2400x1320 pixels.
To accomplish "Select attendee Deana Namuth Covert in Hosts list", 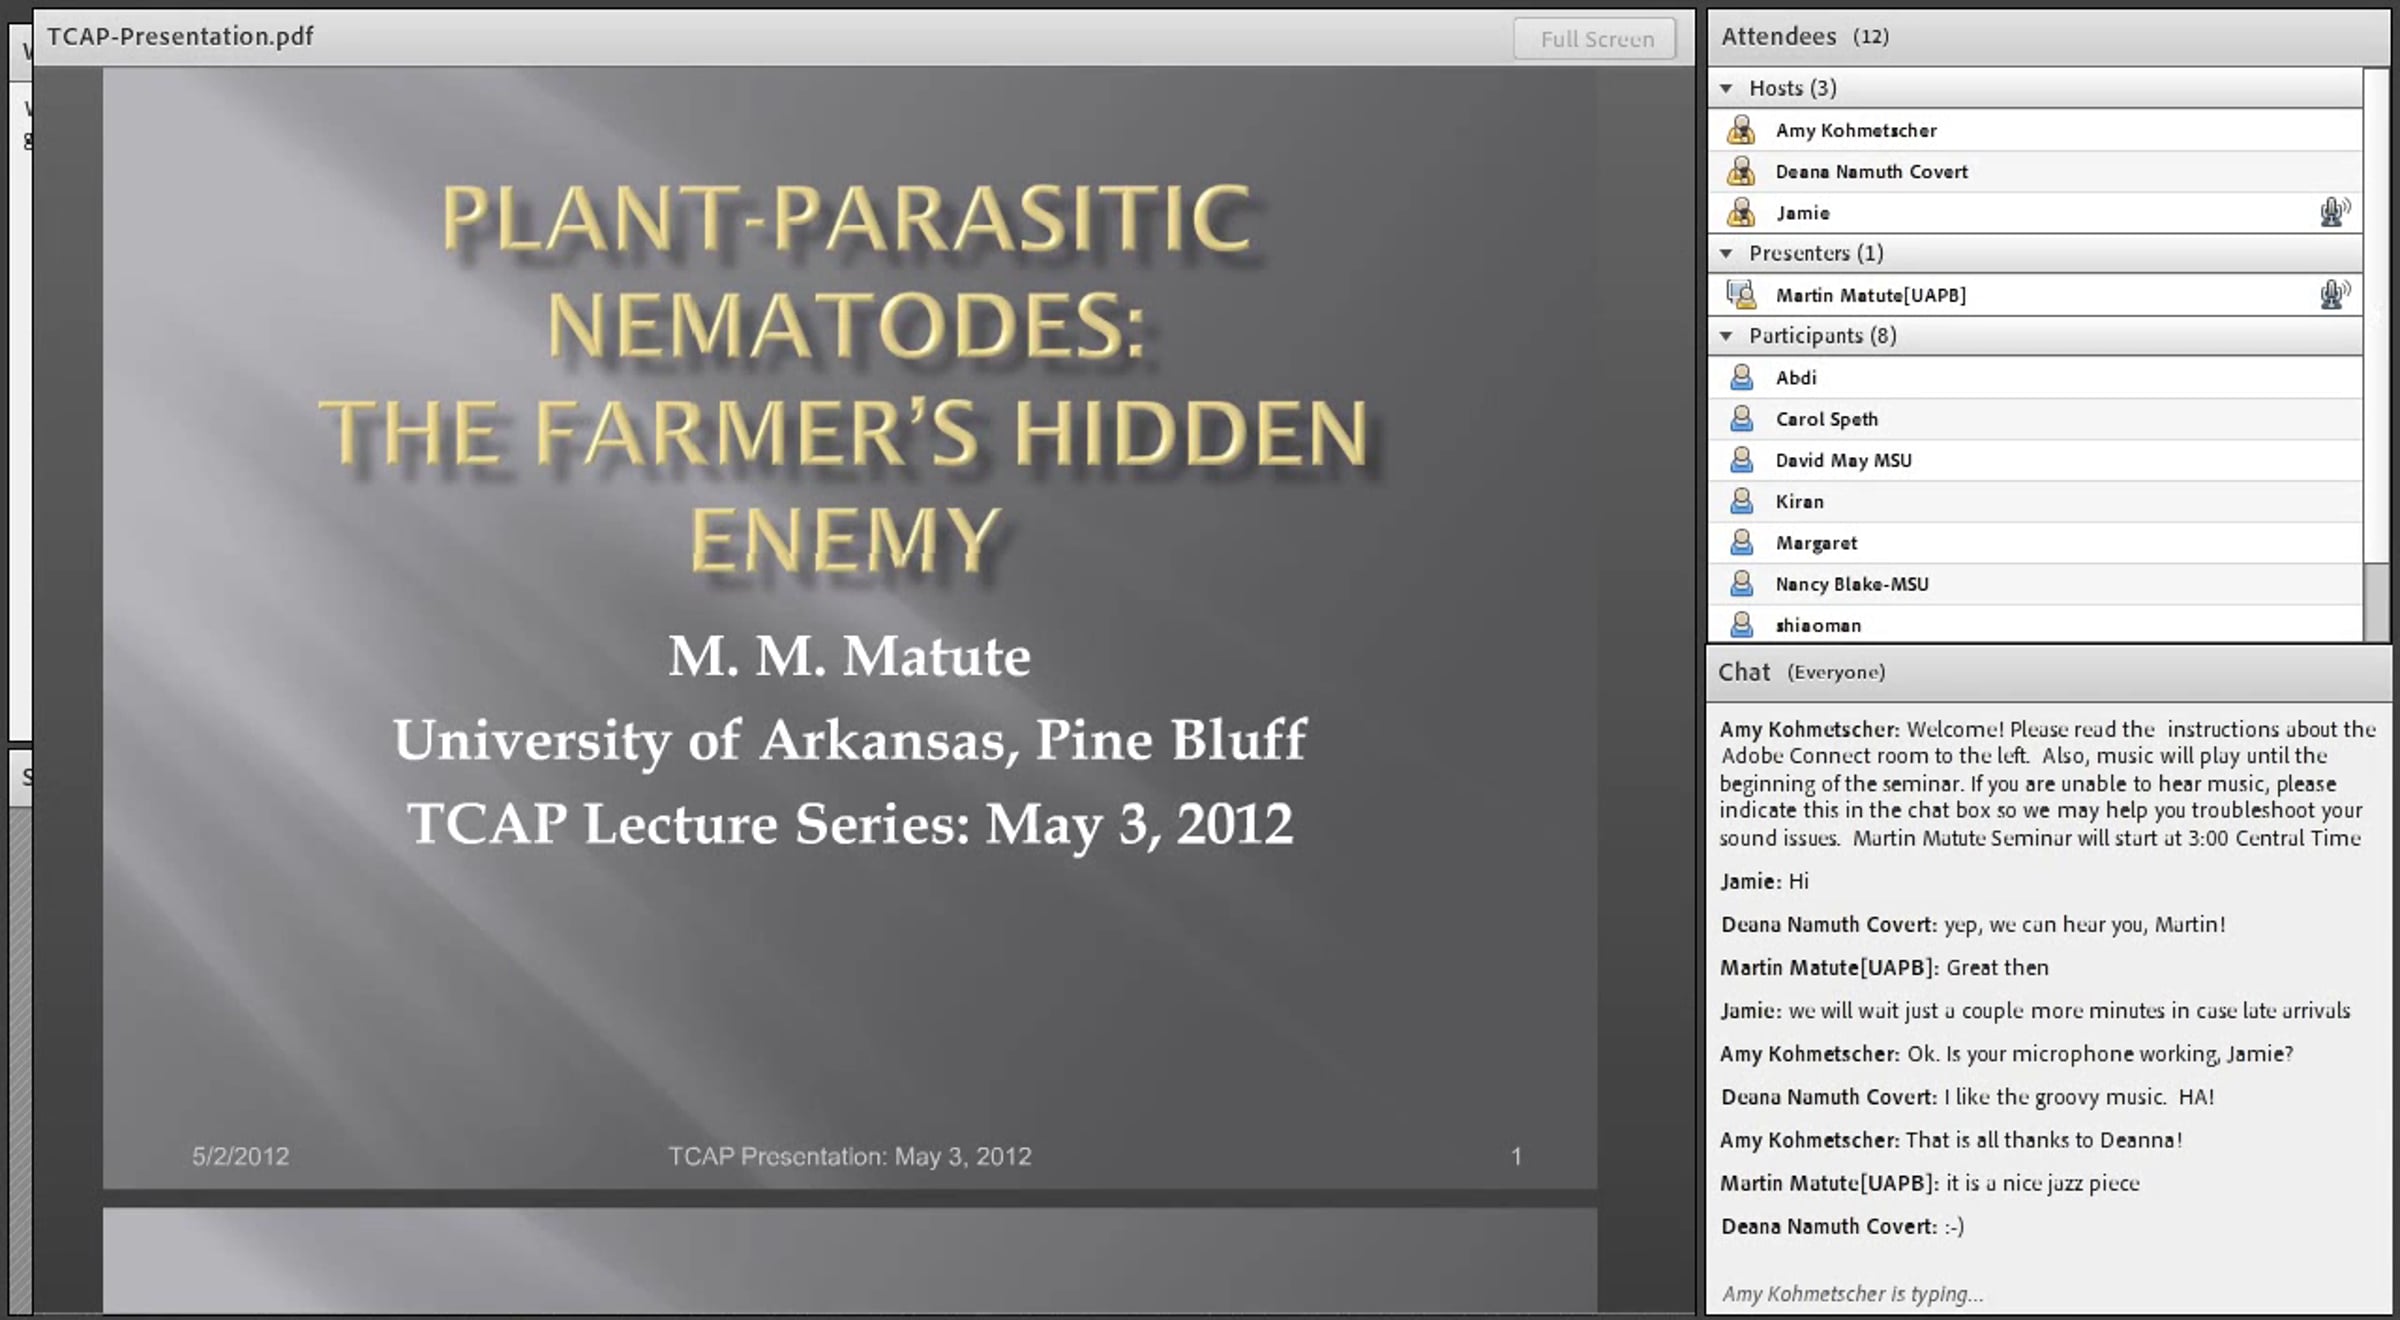I will 1872,172.
